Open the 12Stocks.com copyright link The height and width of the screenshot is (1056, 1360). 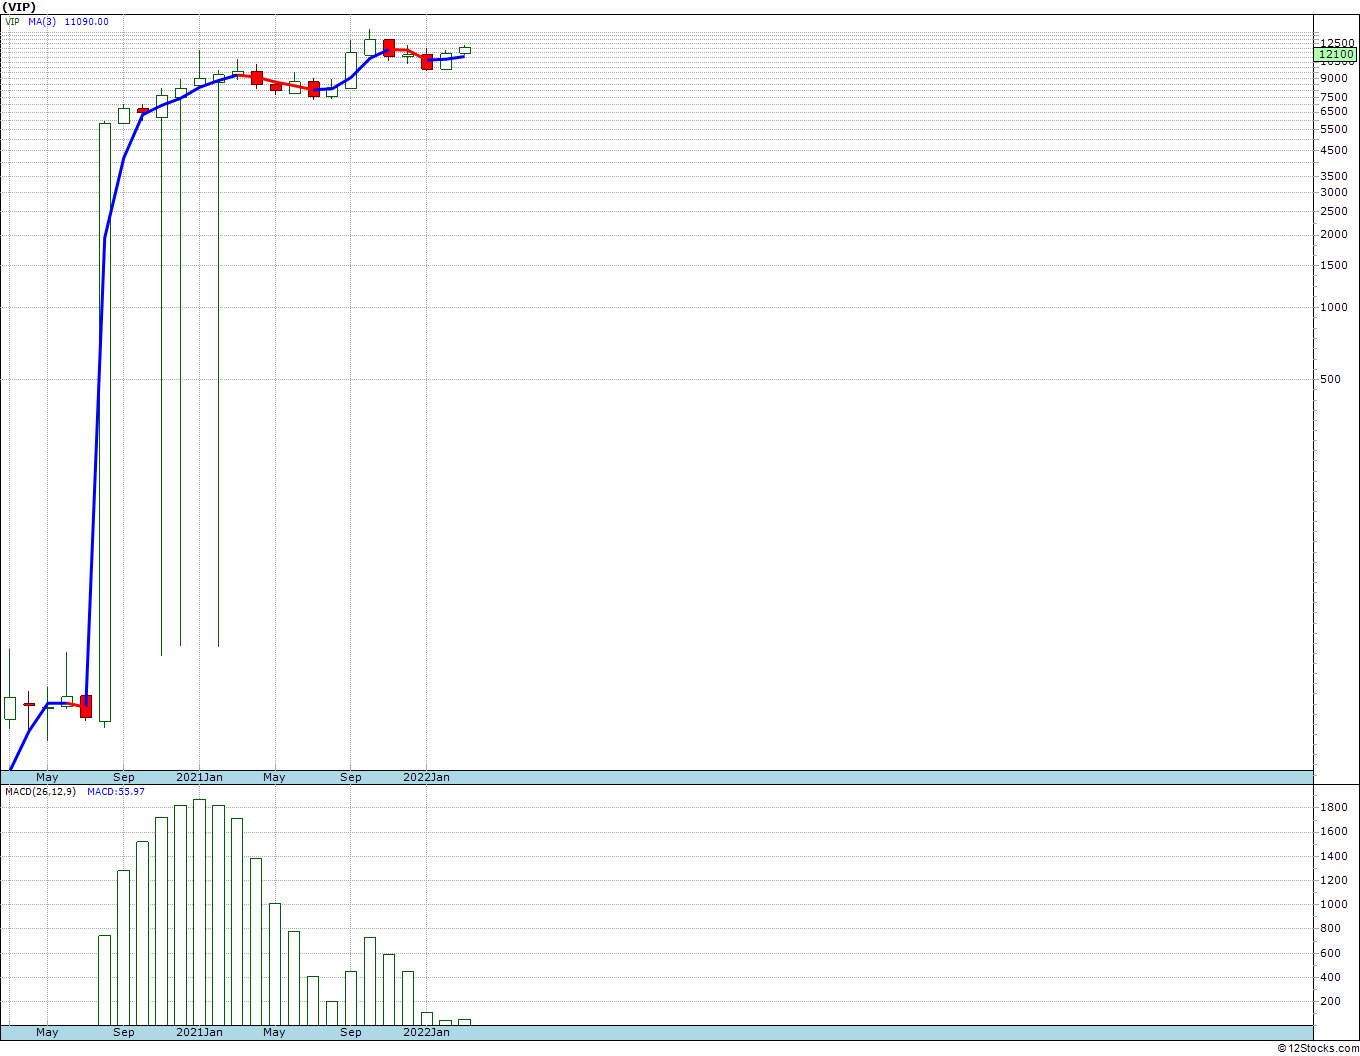tap(1317, 1048)
